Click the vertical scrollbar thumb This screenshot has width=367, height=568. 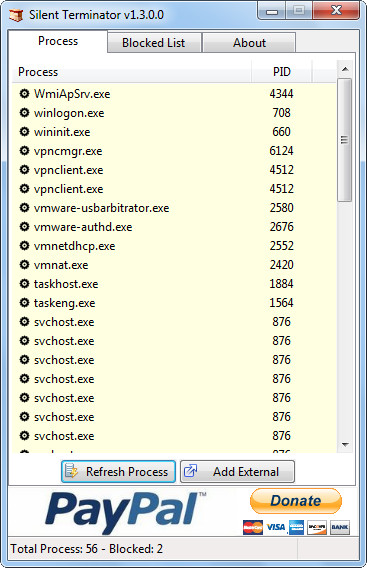[344, 139]
